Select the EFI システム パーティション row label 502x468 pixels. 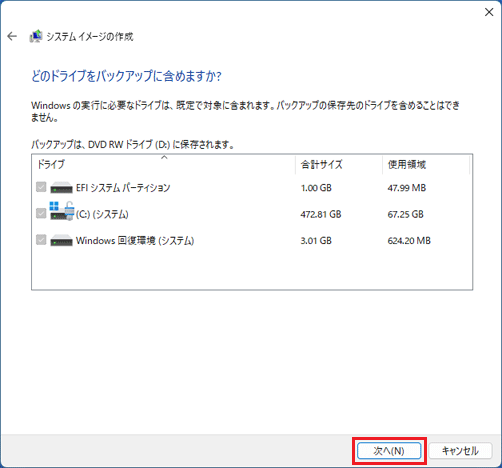point(123,188)
